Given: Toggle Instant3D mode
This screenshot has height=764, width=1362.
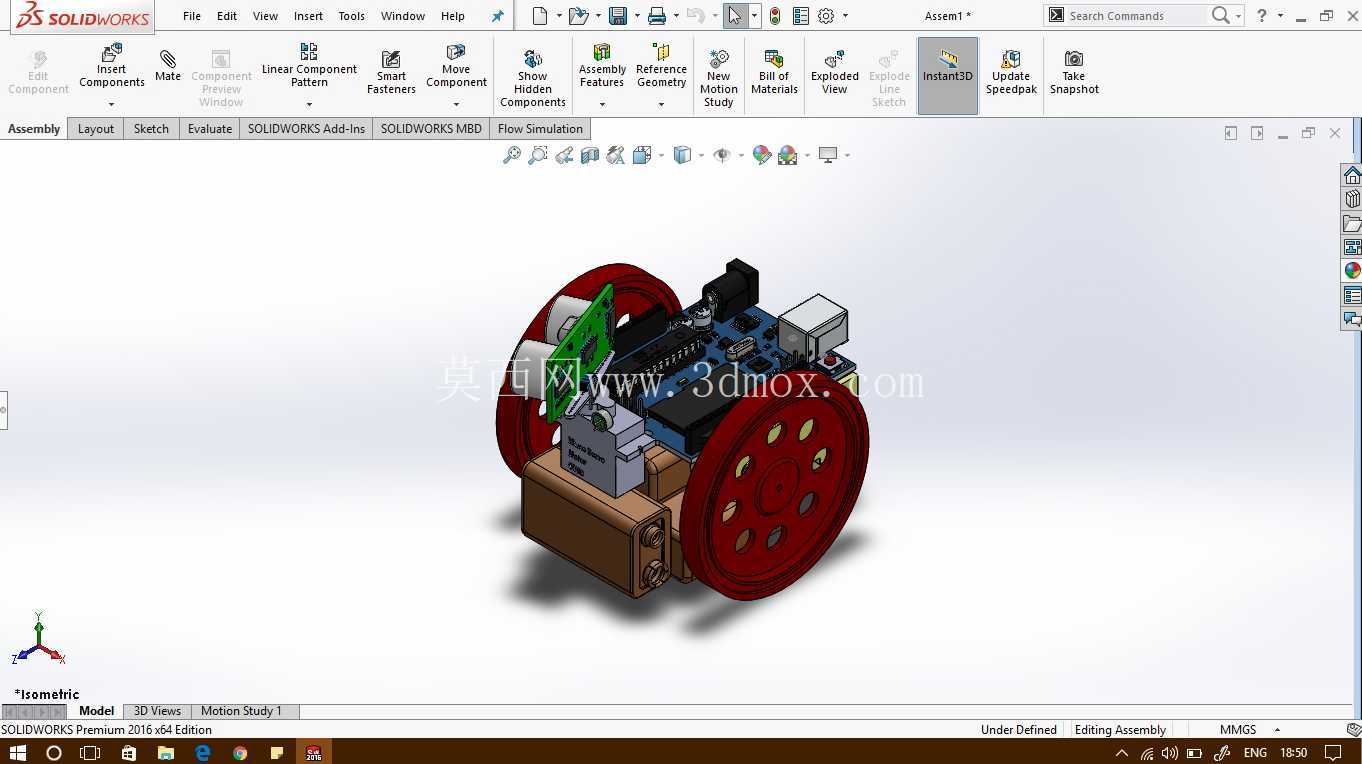Looking at the screenshot, I should point(948,76).
